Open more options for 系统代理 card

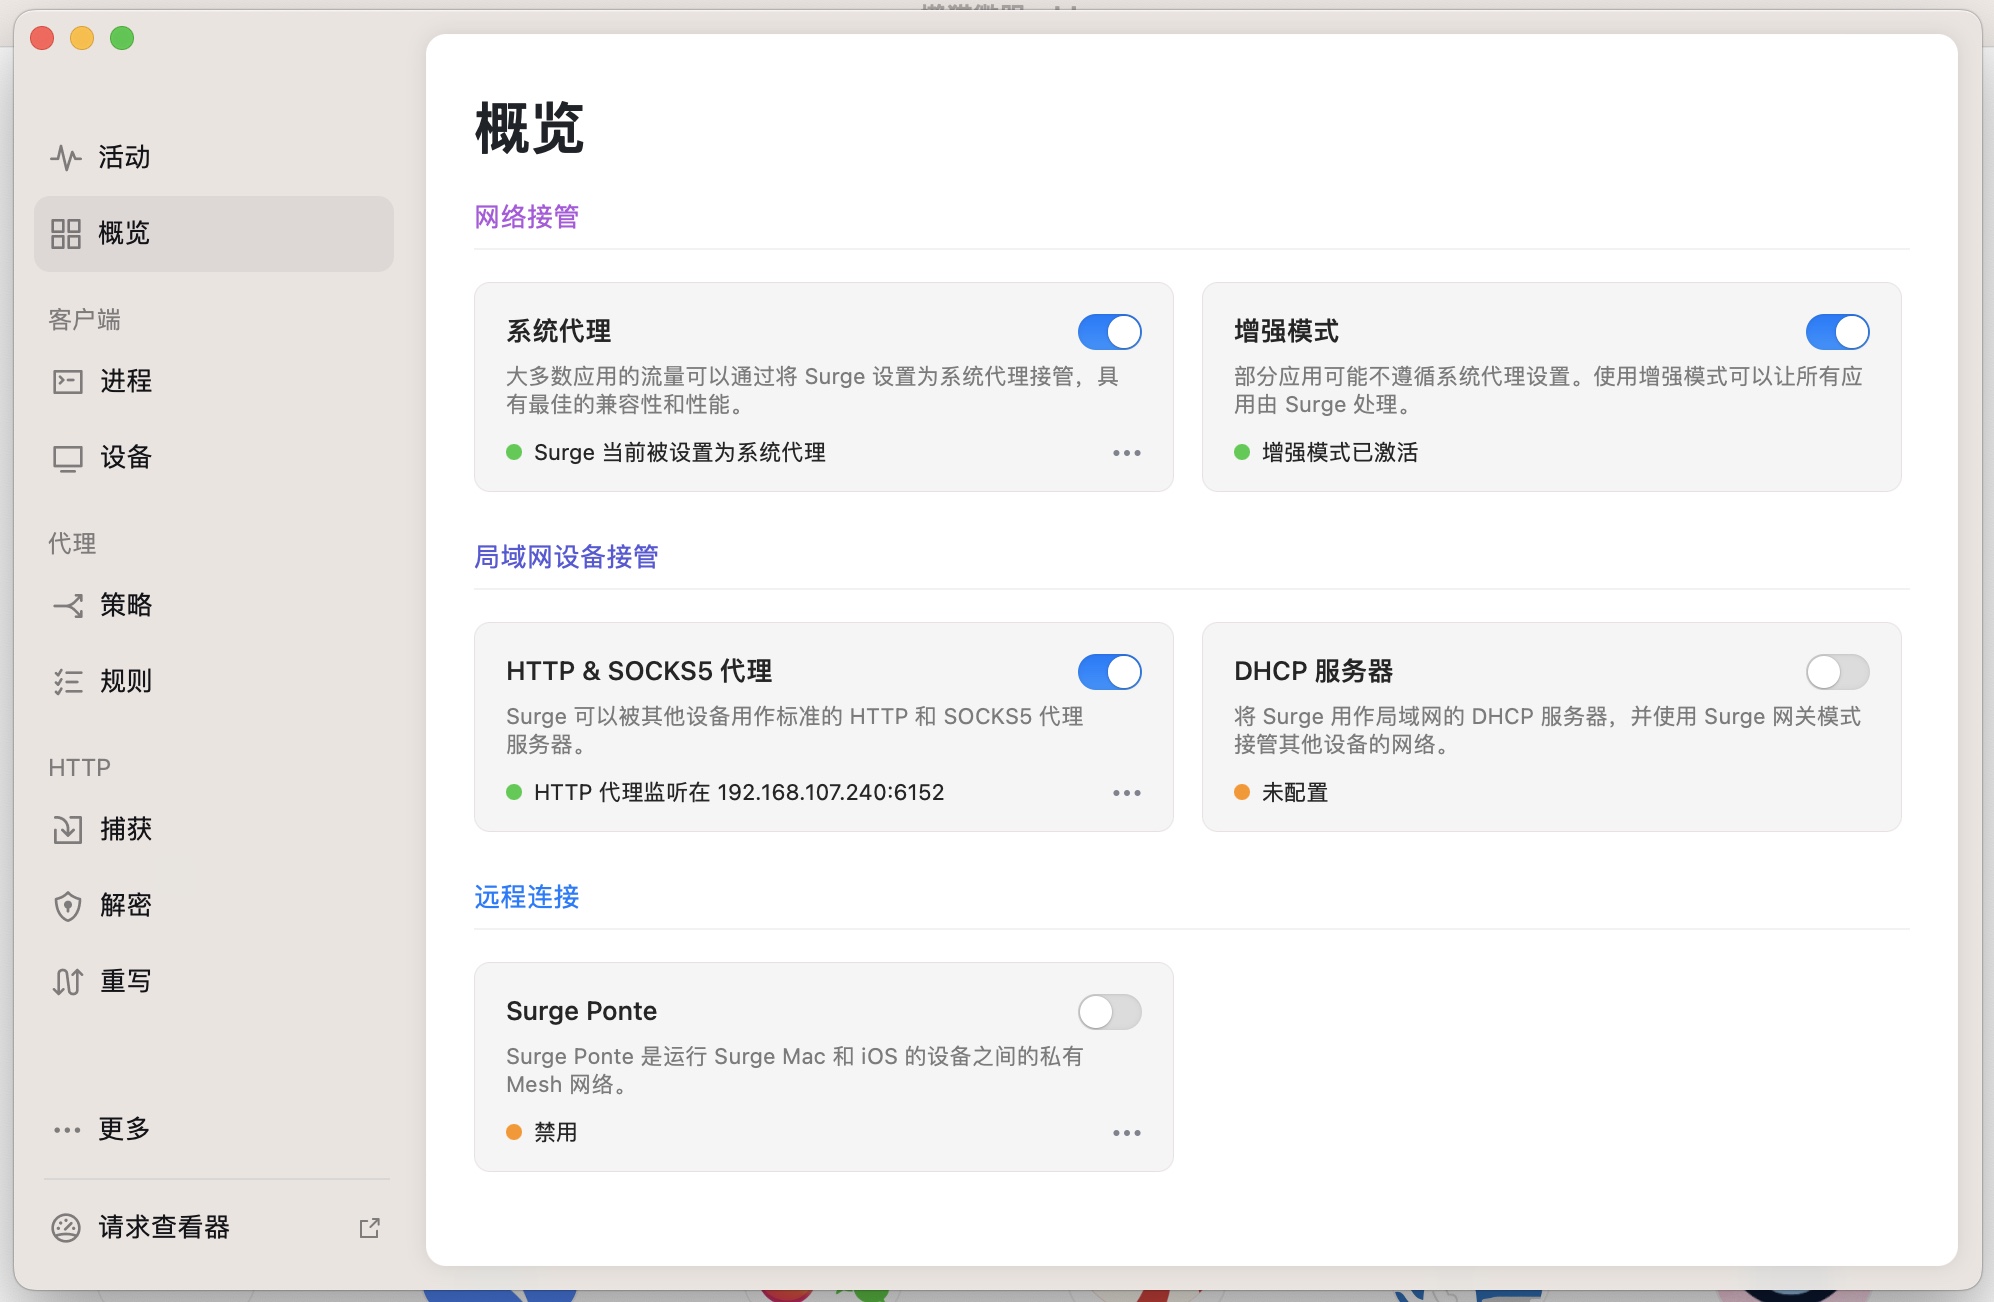point(1127,453)
